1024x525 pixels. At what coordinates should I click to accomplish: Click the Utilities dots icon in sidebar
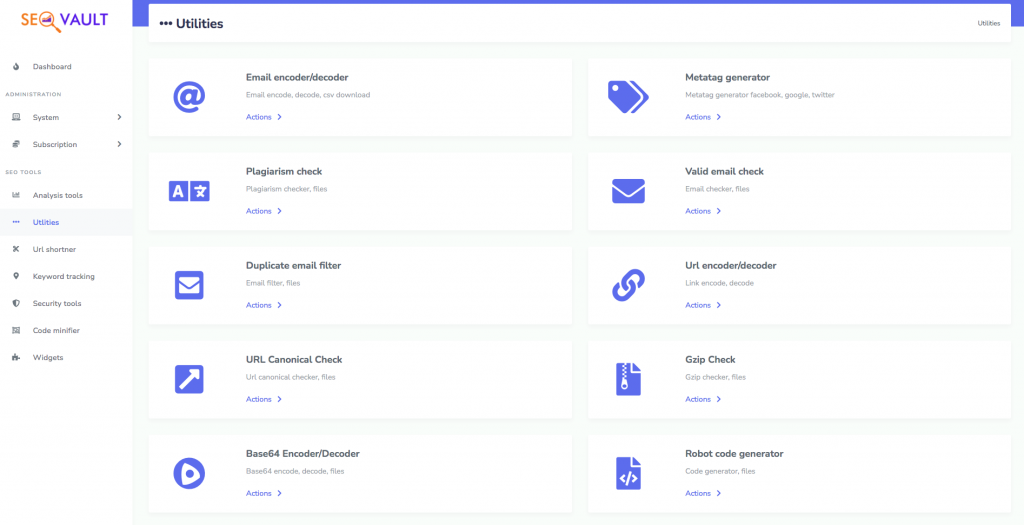click(x=16, y=222)
